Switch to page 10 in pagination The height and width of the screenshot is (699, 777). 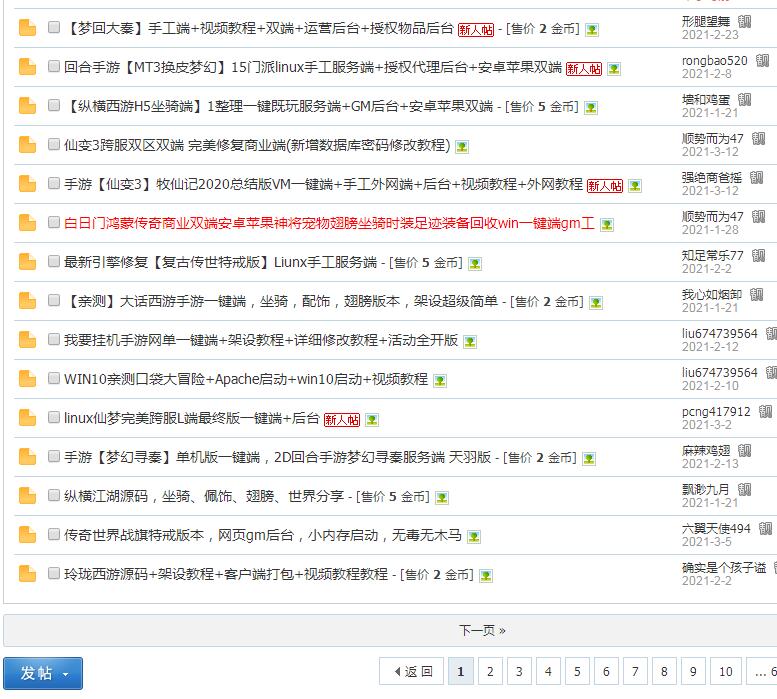tap(726, 672)
